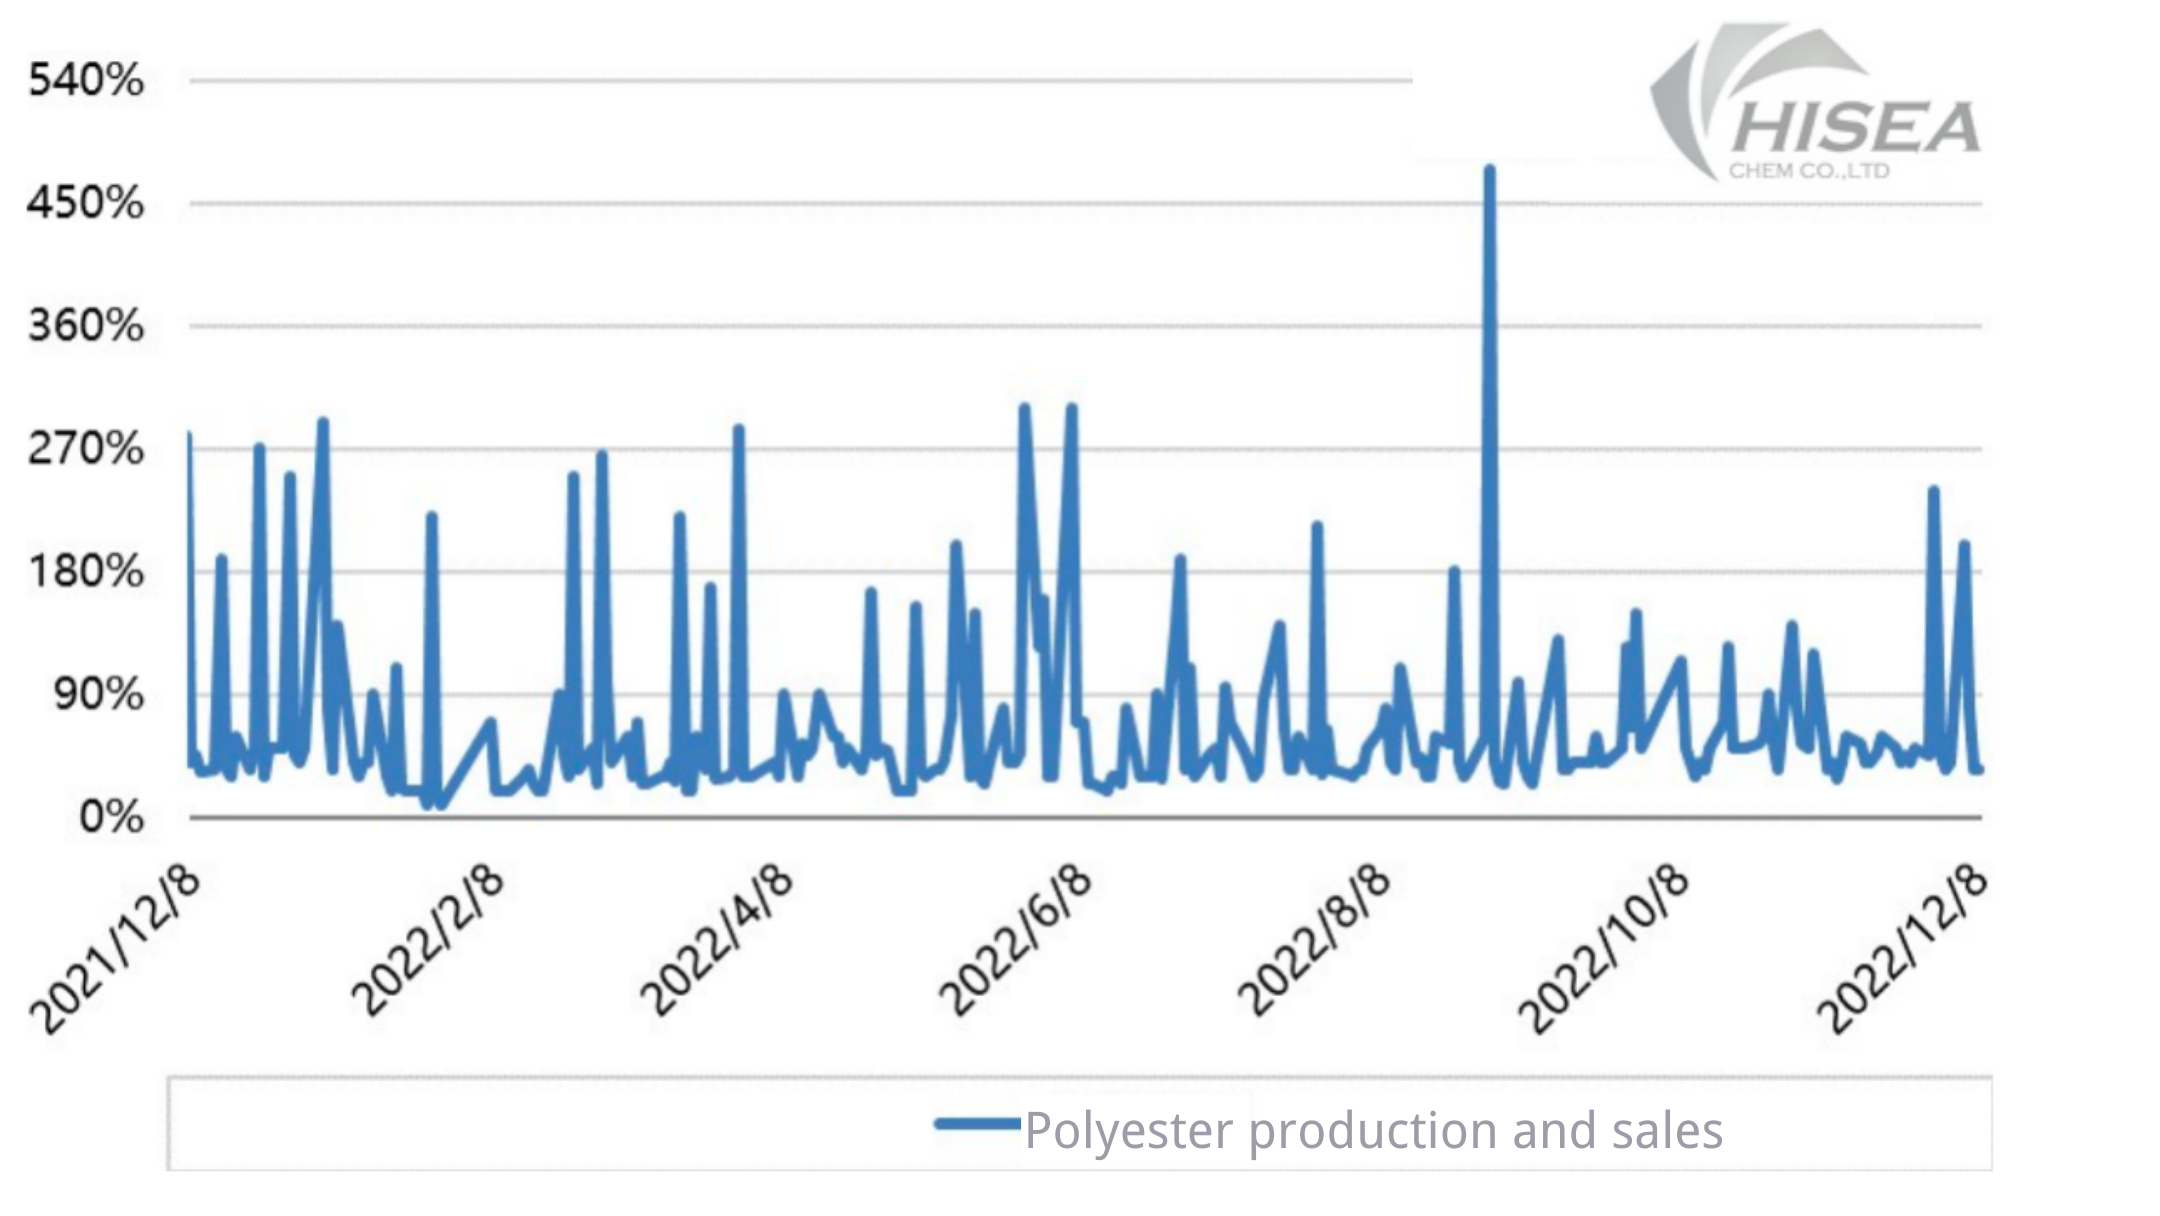Click the 2021/12/8 date axis label
Image resolution: width=2160 pixels, height=1216 pixels.
[x=116, y=947]
